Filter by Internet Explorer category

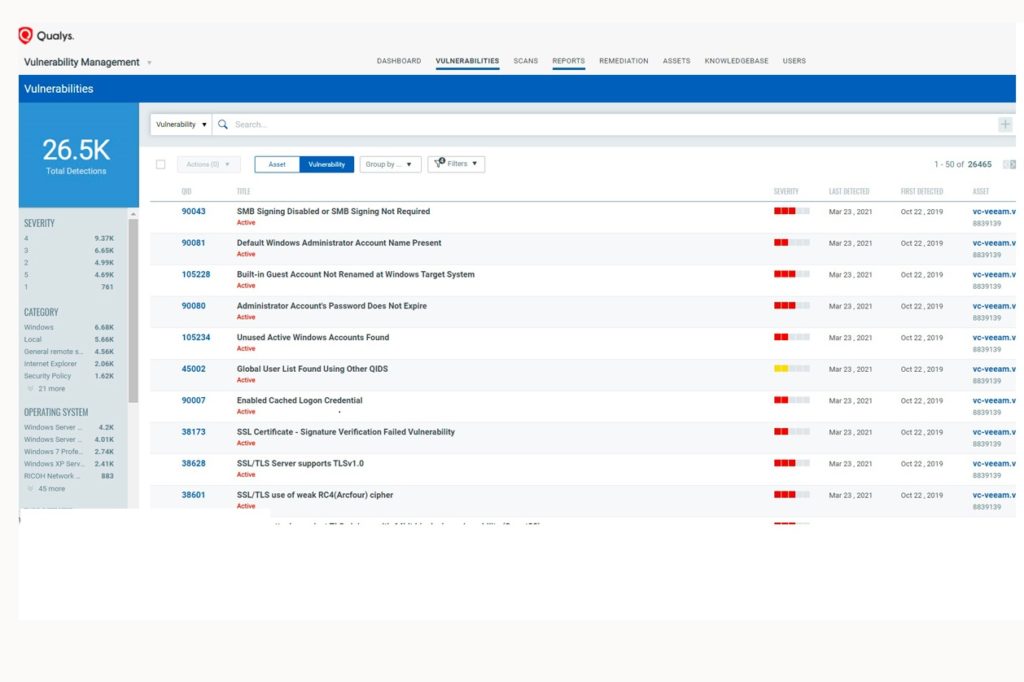pyautogui.click(x=69, y=364)
